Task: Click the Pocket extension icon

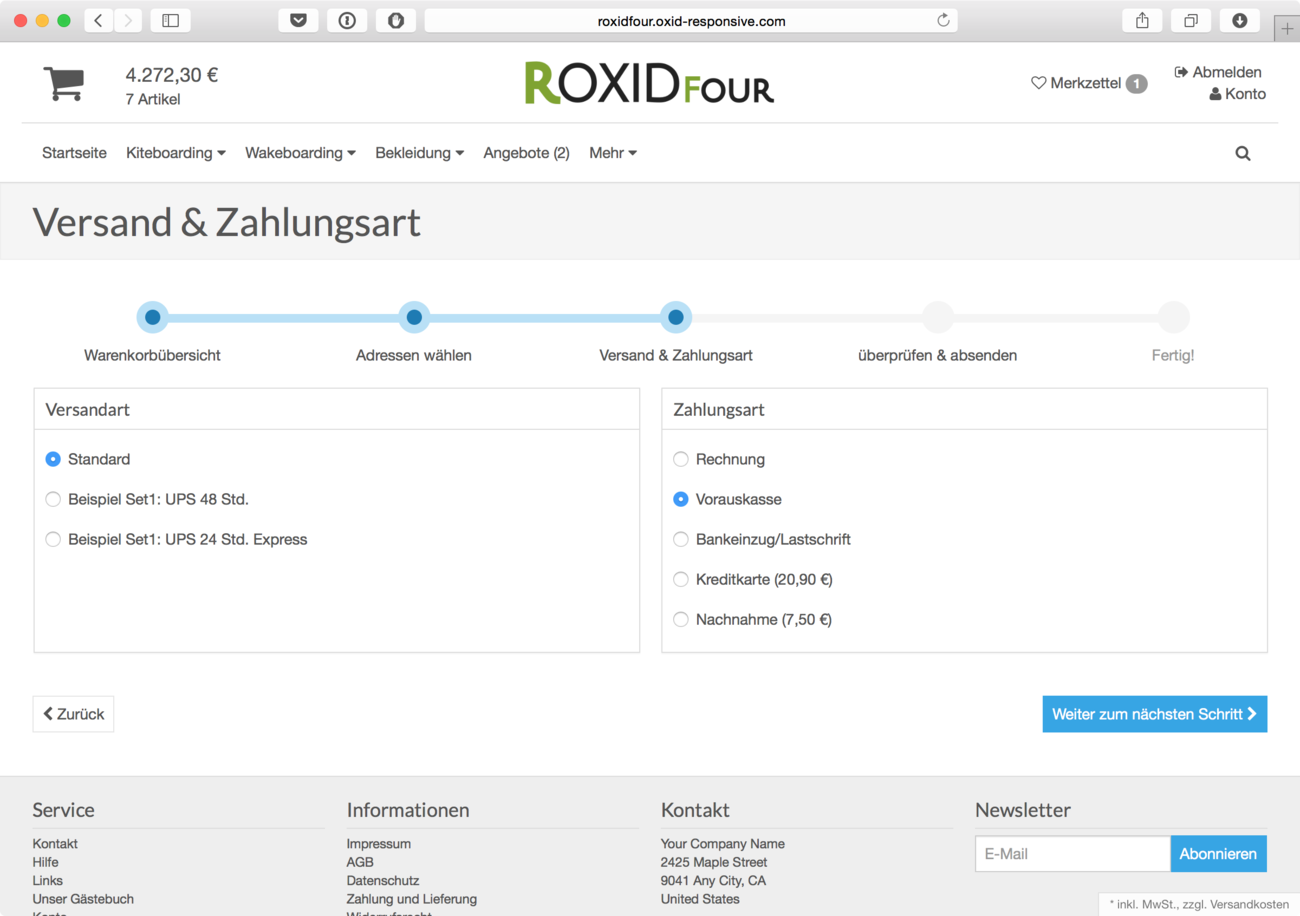Action: click(x=298, y=21)
